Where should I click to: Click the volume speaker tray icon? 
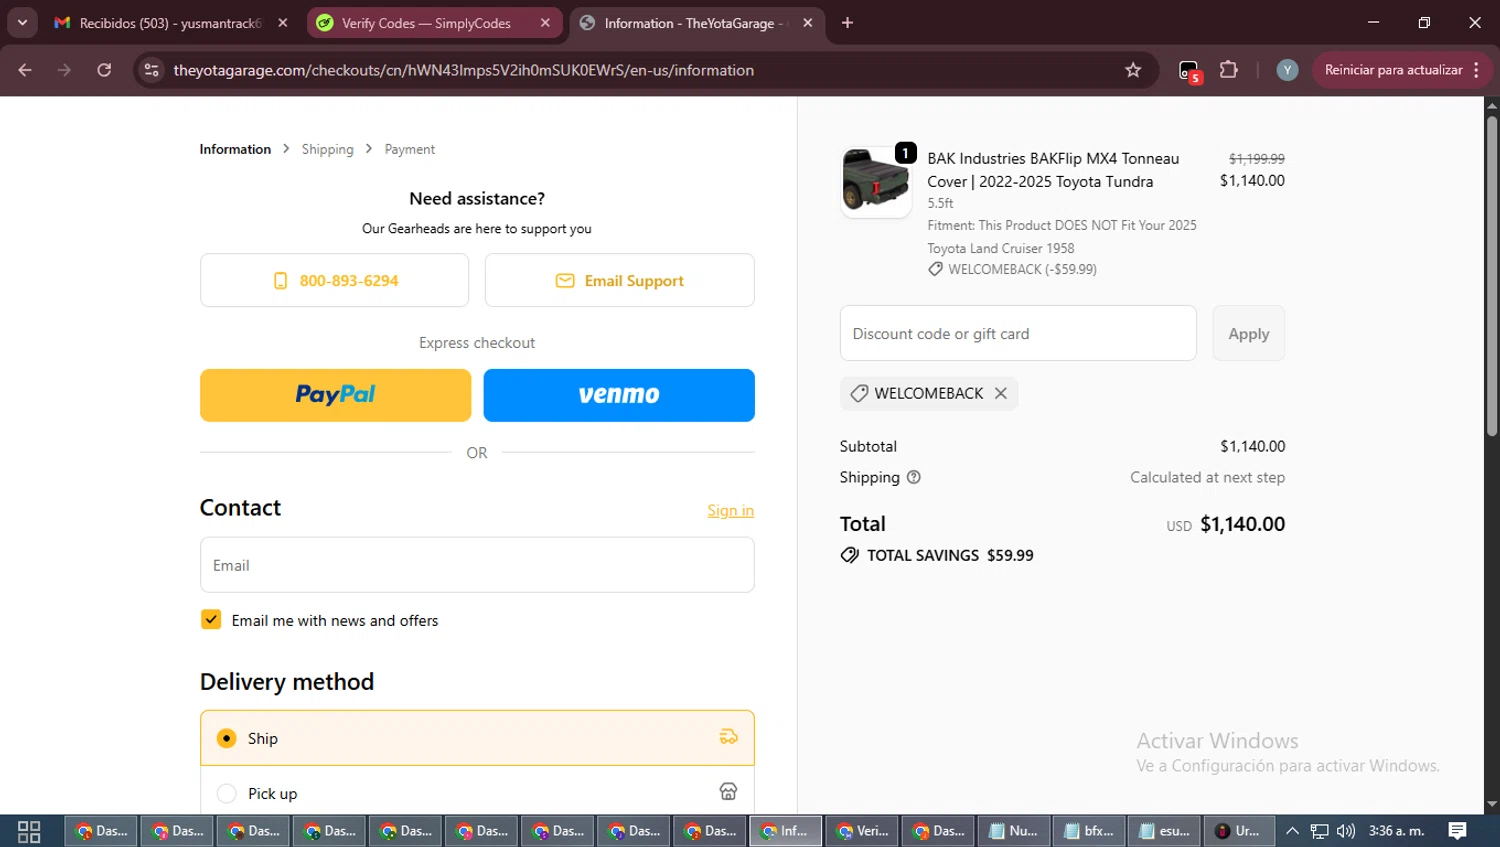click(x=1346, y=831)
